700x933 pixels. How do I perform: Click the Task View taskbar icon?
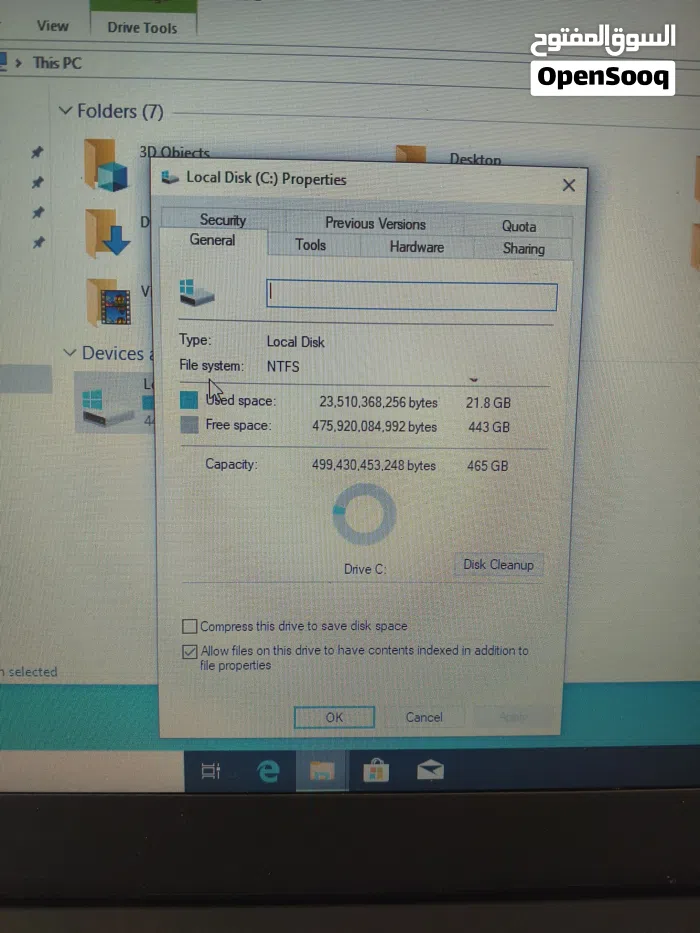pos(211,770)
